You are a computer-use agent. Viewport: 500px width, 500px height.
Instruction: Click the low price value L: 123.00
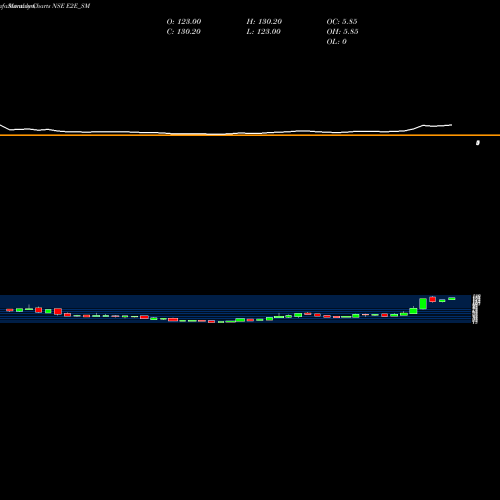tap(263, 32)
